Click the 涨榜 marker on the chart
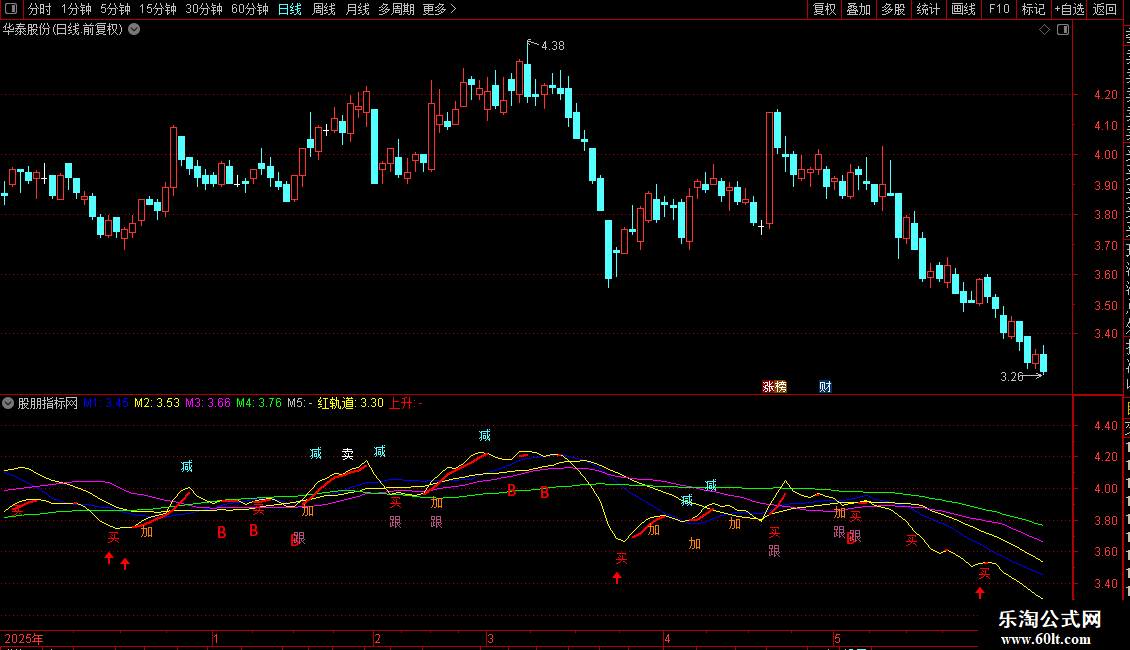Screen dimensions: 1130x650 point(775,387)
